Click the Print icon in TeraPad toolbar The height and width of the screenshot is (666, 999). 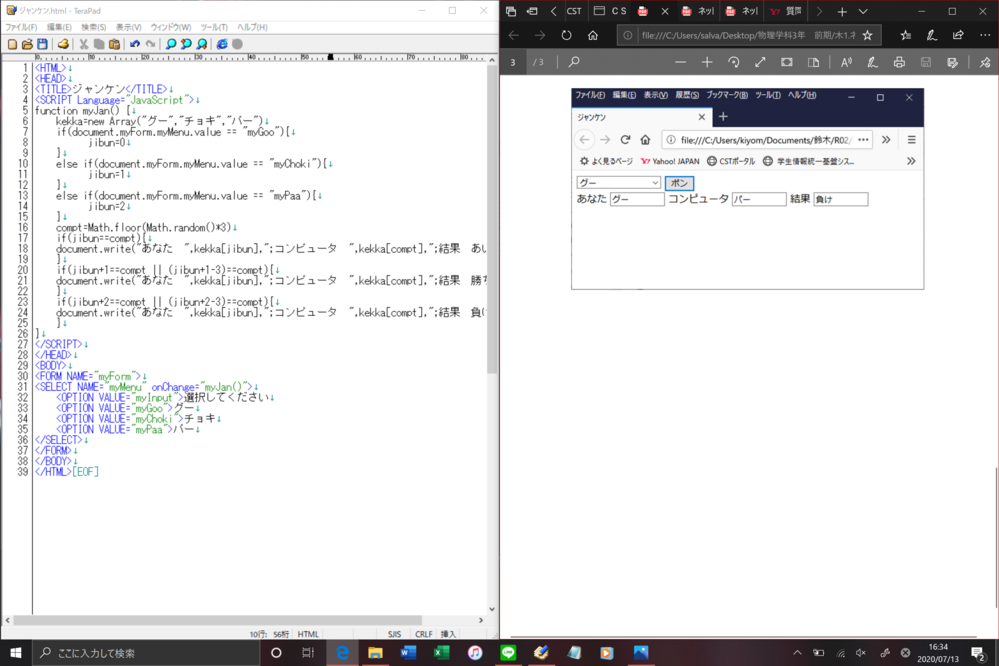62,44
